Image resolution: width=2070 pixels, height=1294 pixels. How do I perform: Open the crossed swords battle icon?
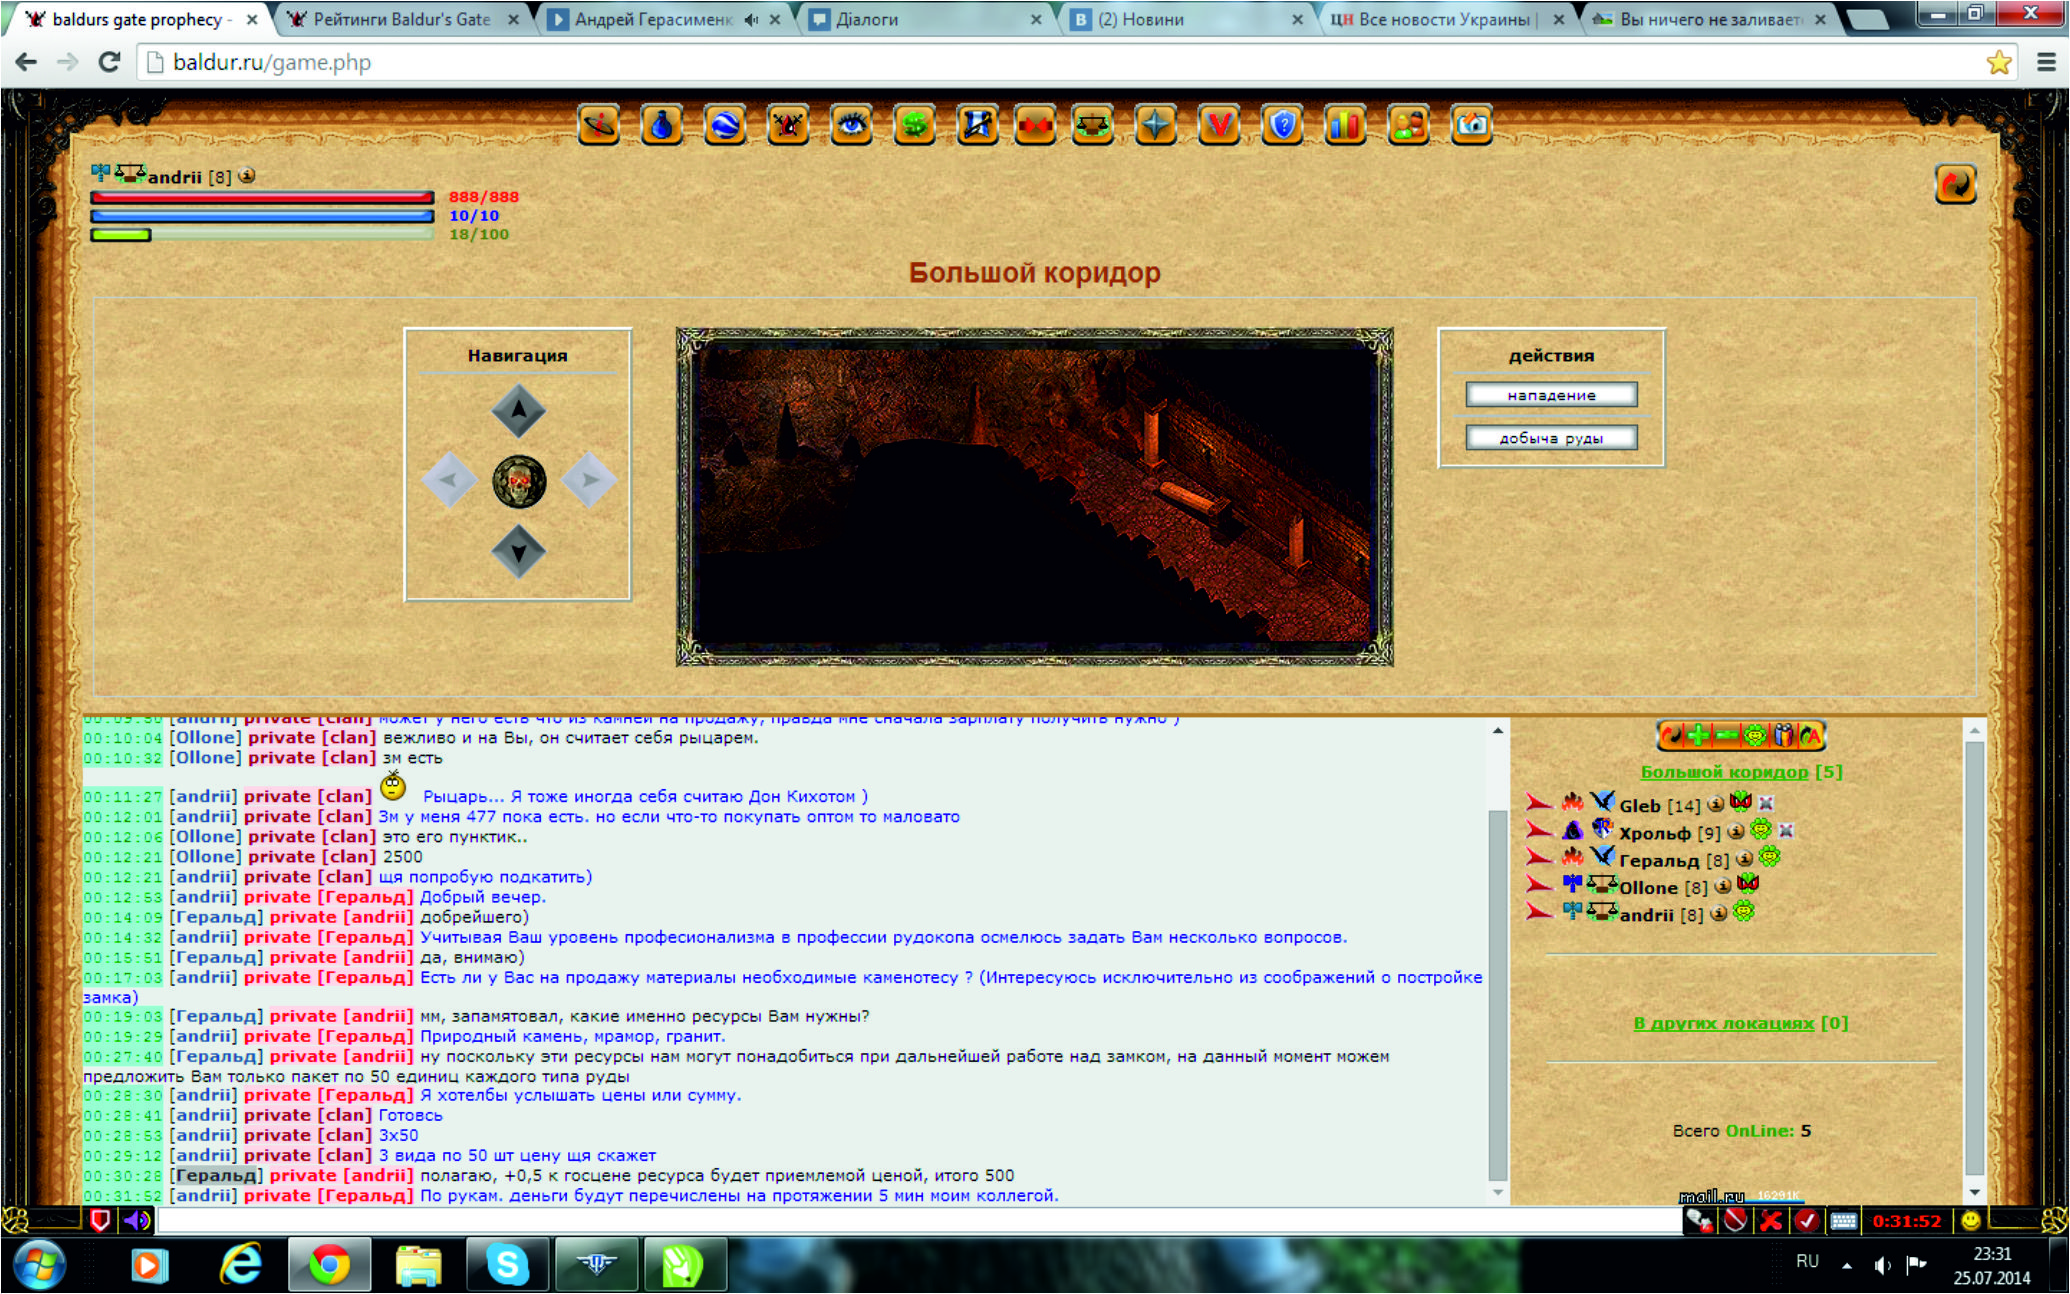[x=788, y=125]
